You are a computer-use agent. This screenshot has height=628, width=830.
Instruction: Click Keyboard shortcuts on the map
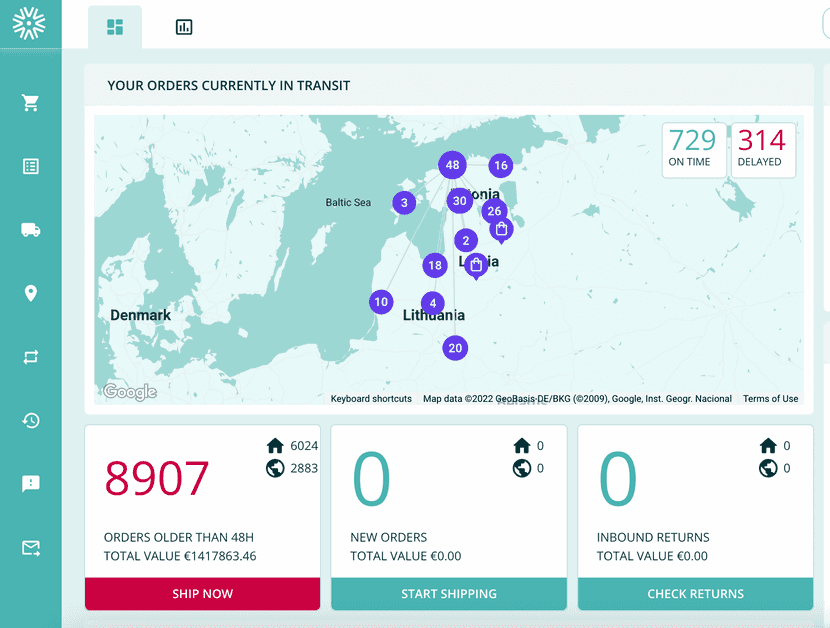(x=371, y=399)
